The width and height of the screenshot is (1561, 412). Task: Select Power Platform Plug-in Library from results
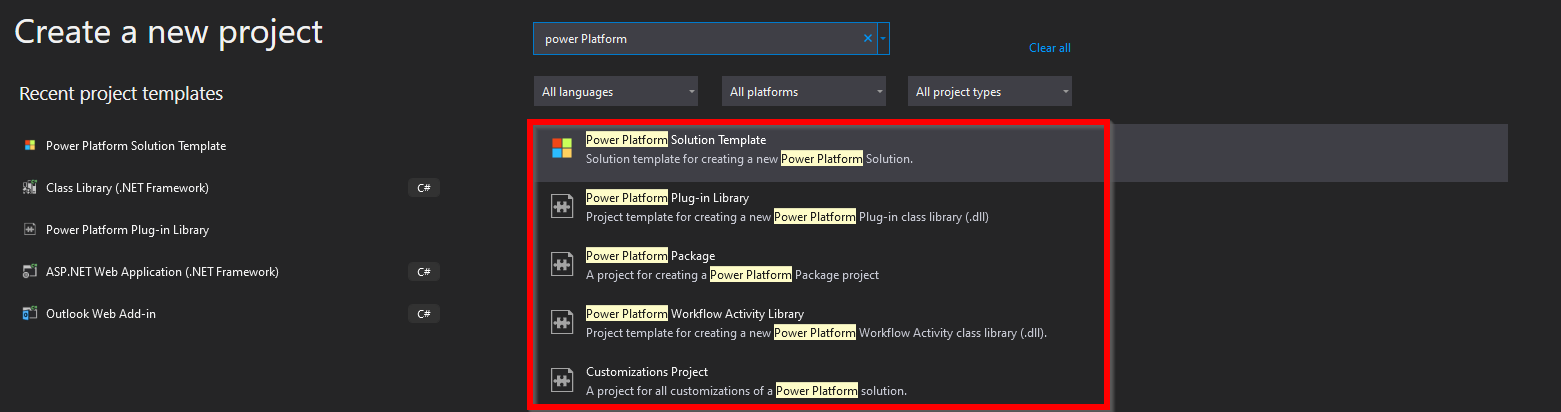(x=667, y=198)
